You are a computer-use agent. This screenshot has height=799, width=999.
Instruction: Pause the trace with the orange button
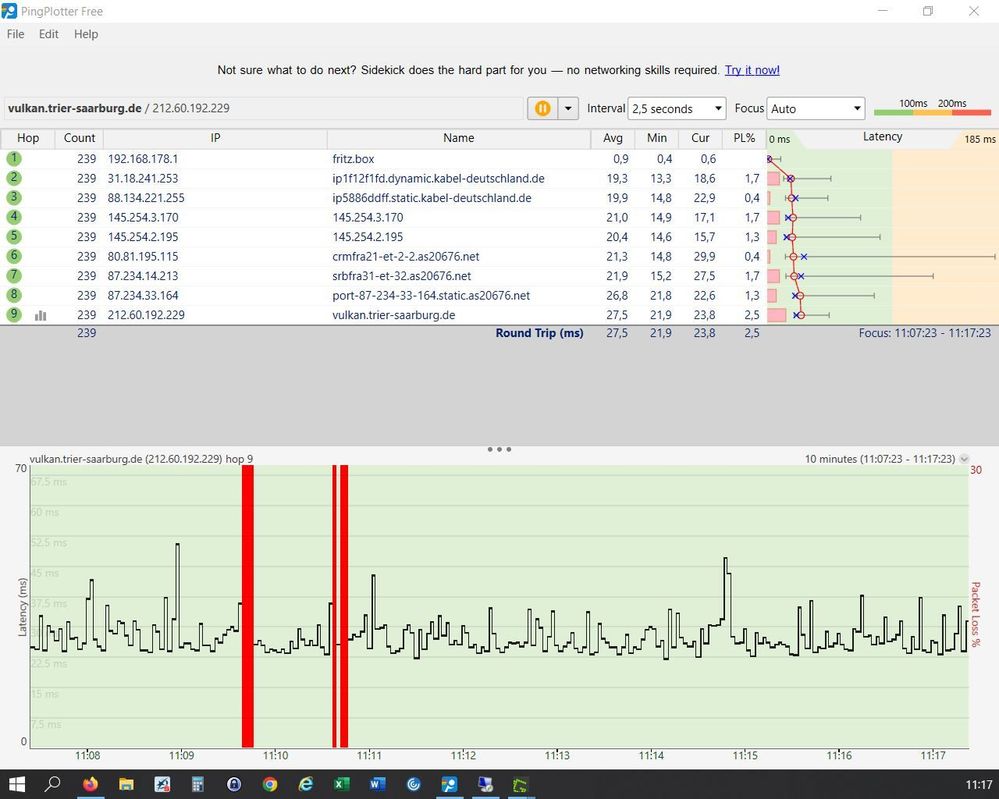(542, 108)
